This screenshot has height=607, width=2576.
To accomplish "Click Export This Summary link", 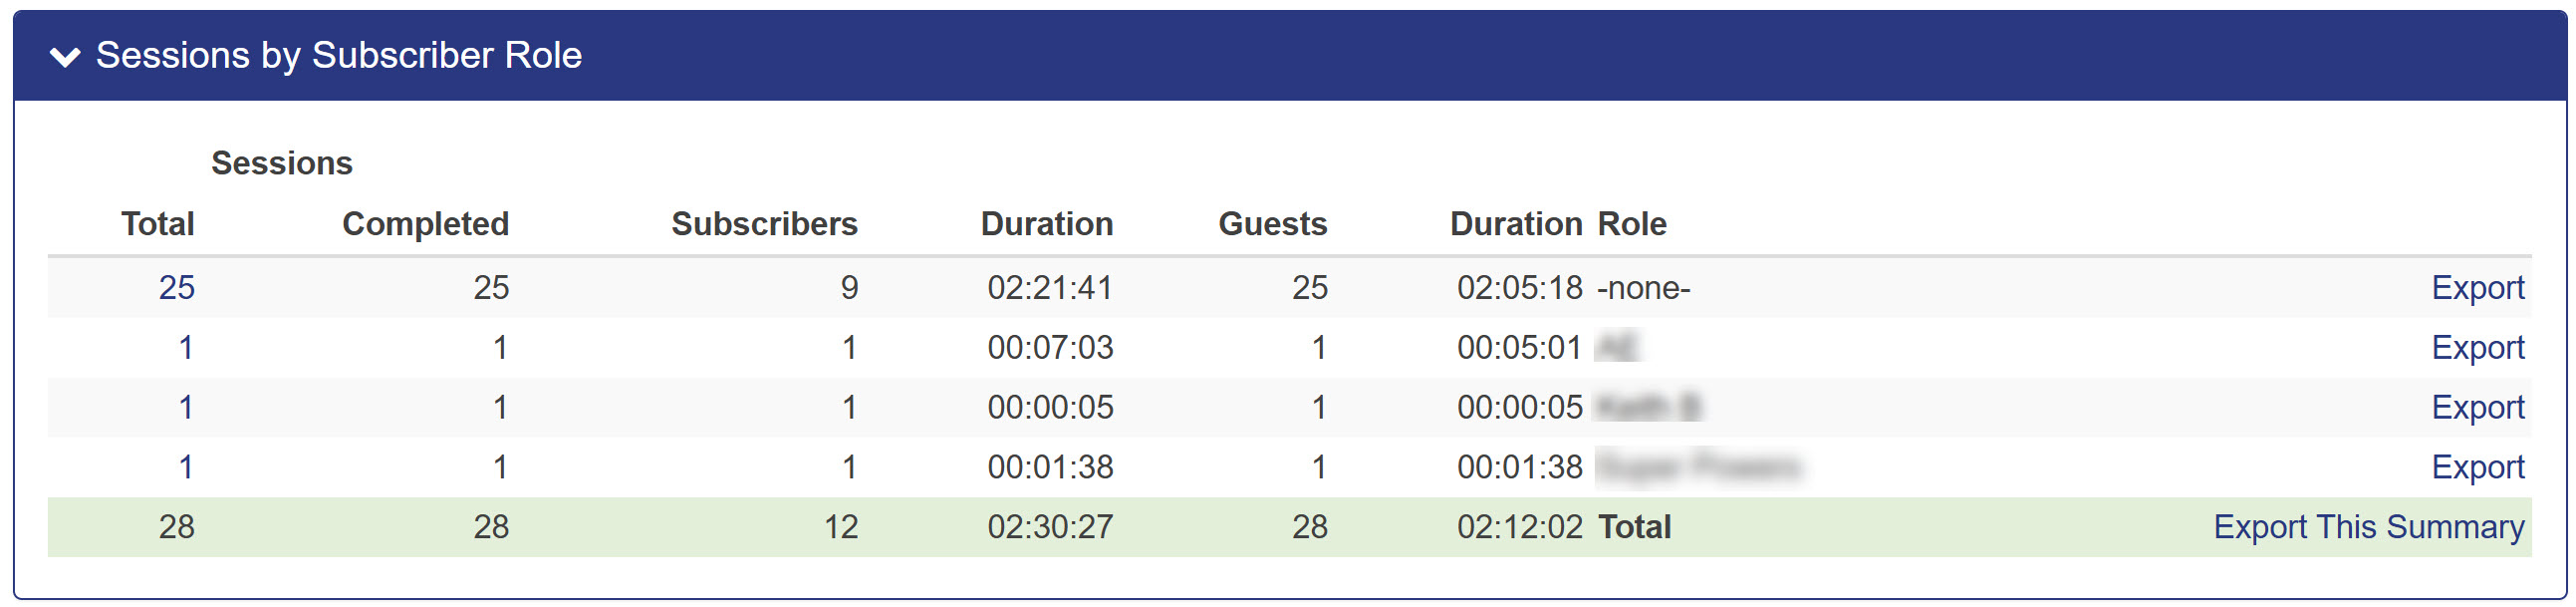I will [2367, 527].
